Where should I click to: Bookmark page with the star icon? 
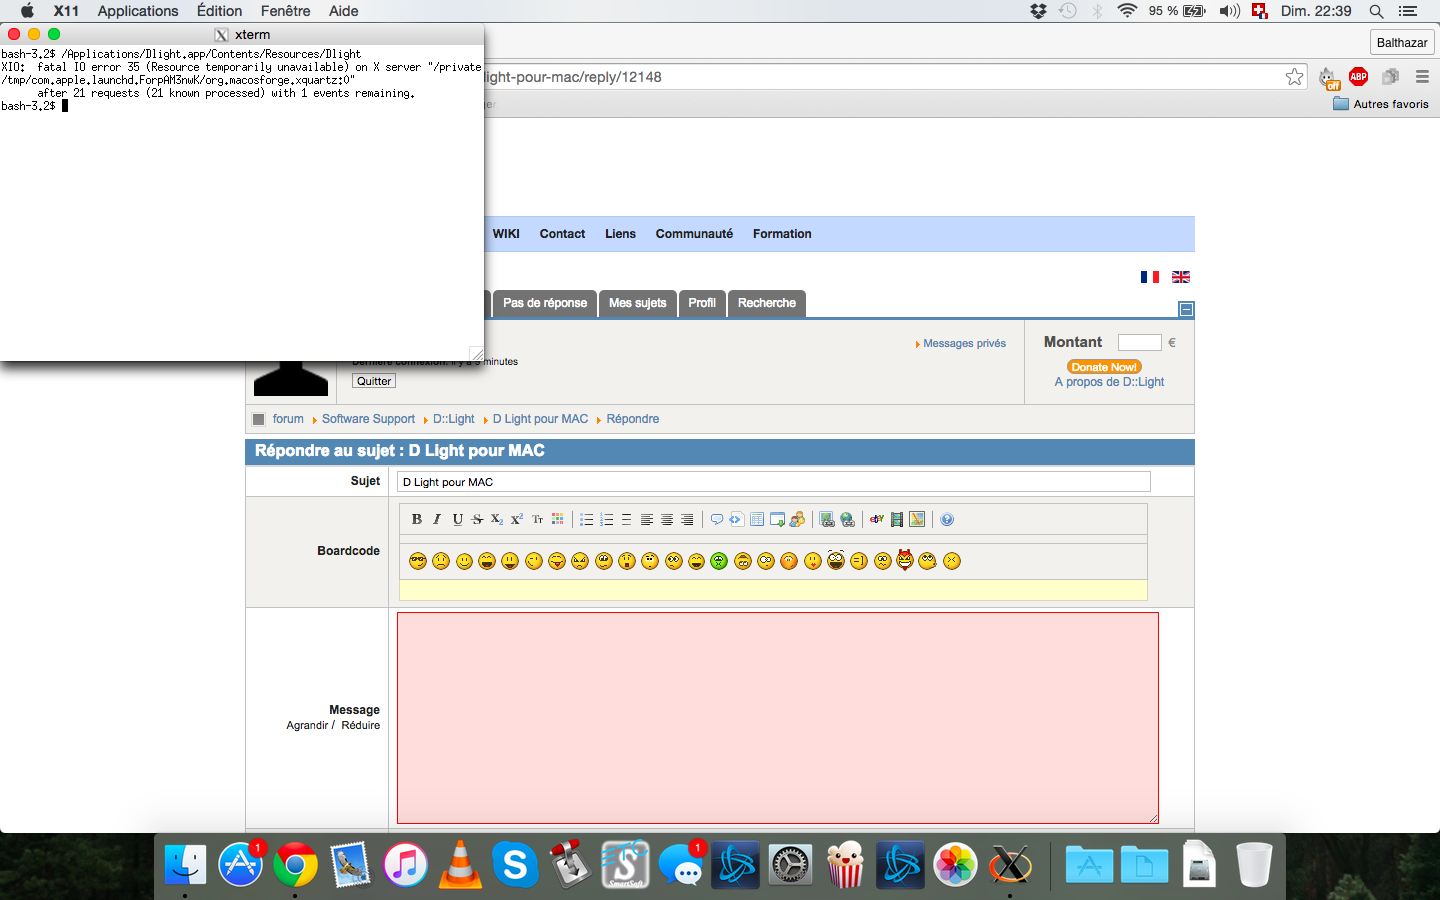coord(1295,77)
